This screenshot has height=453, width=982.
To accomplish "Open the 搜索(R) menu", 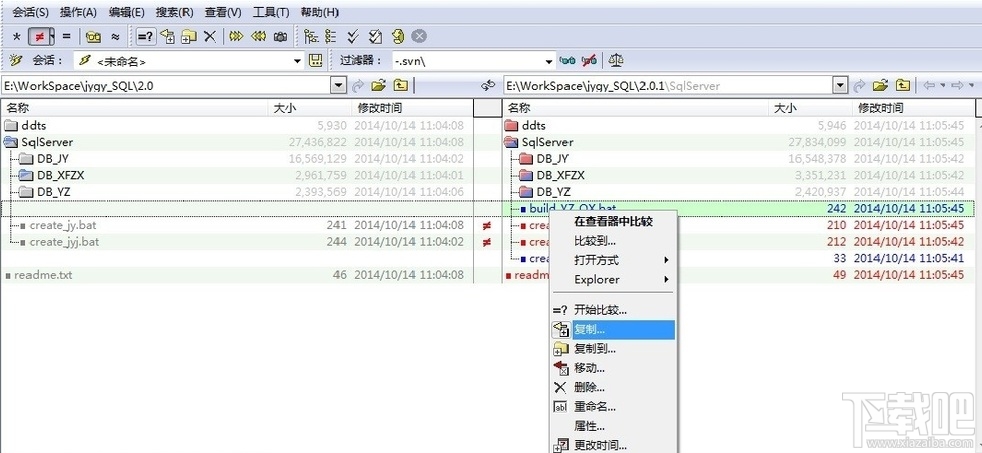I will (174, 12).
